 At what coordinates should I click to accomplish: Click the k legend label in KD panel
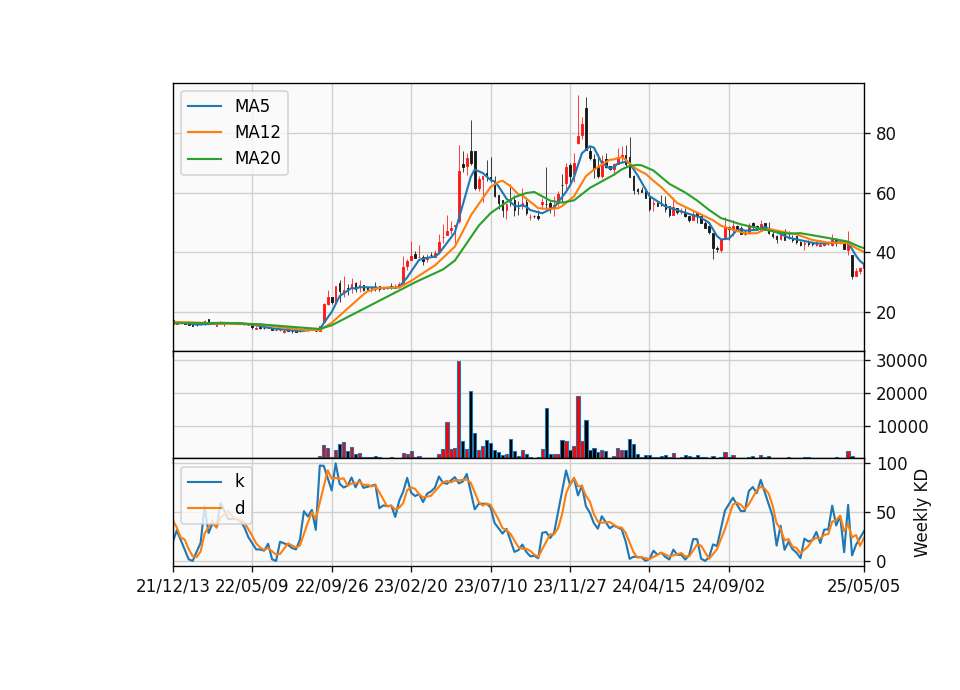tap(239, 481)
